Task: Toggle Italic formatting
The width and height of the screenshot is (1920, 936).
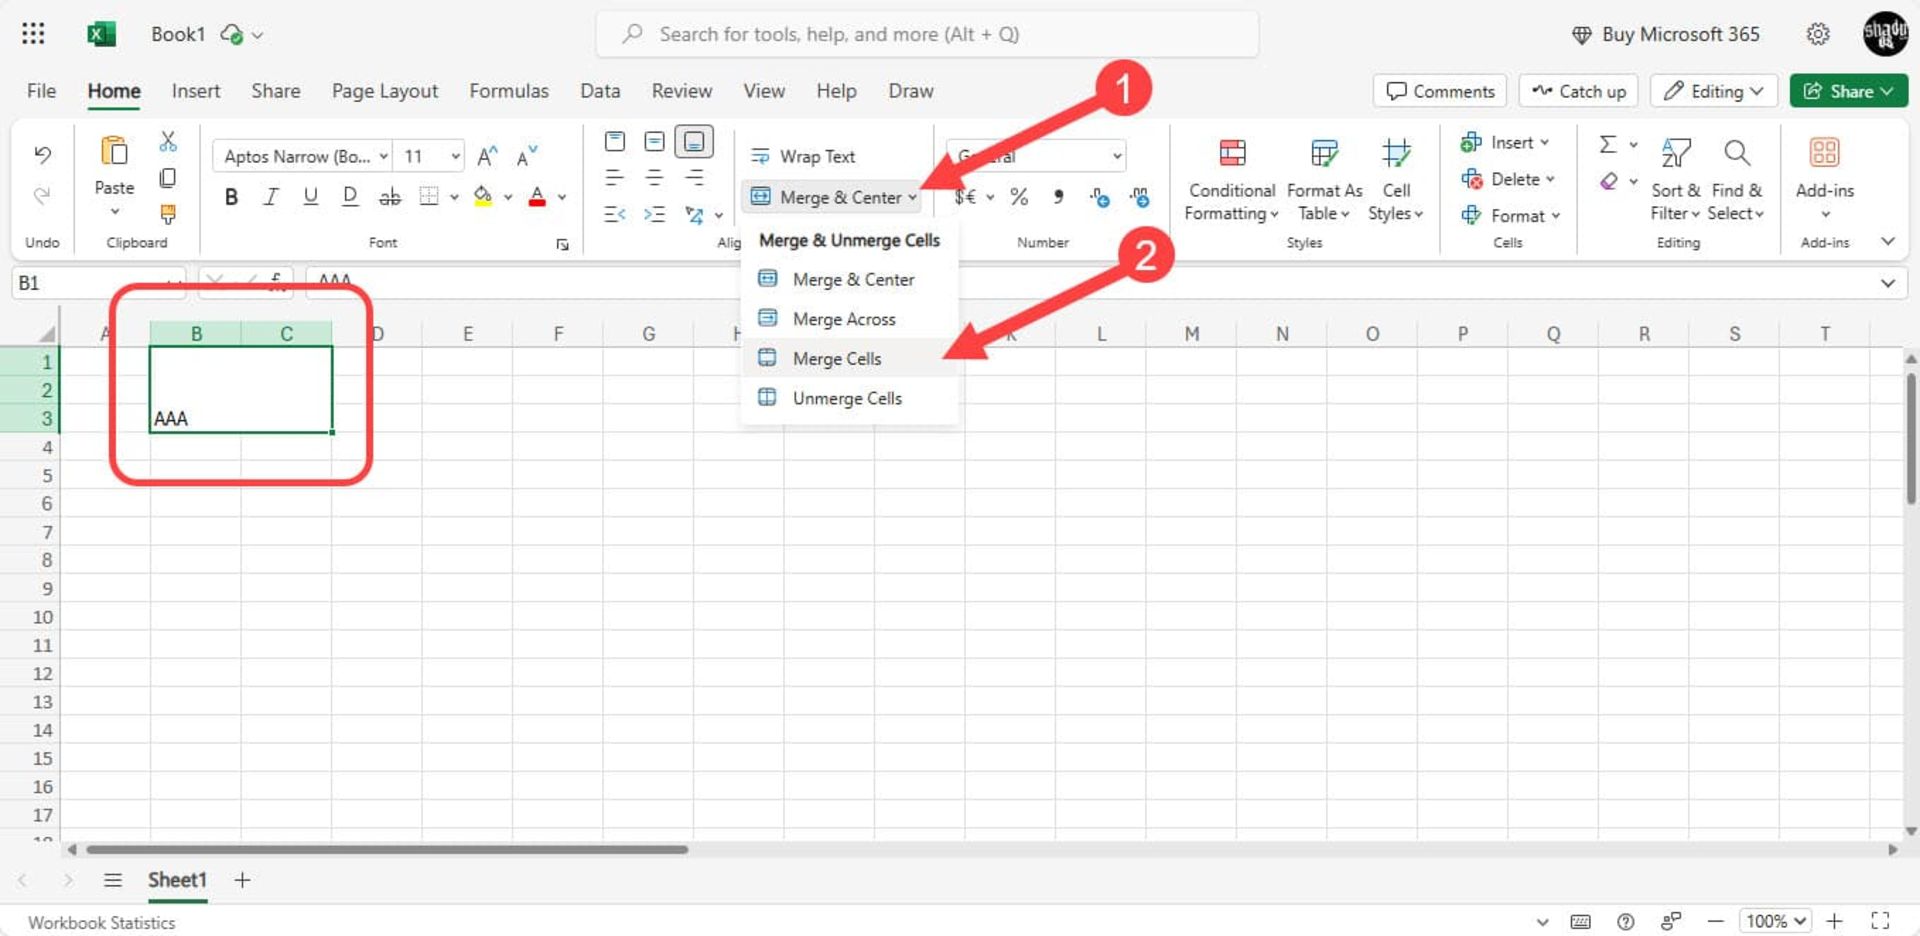Action: pyautogui.click(x=270, y=197)
